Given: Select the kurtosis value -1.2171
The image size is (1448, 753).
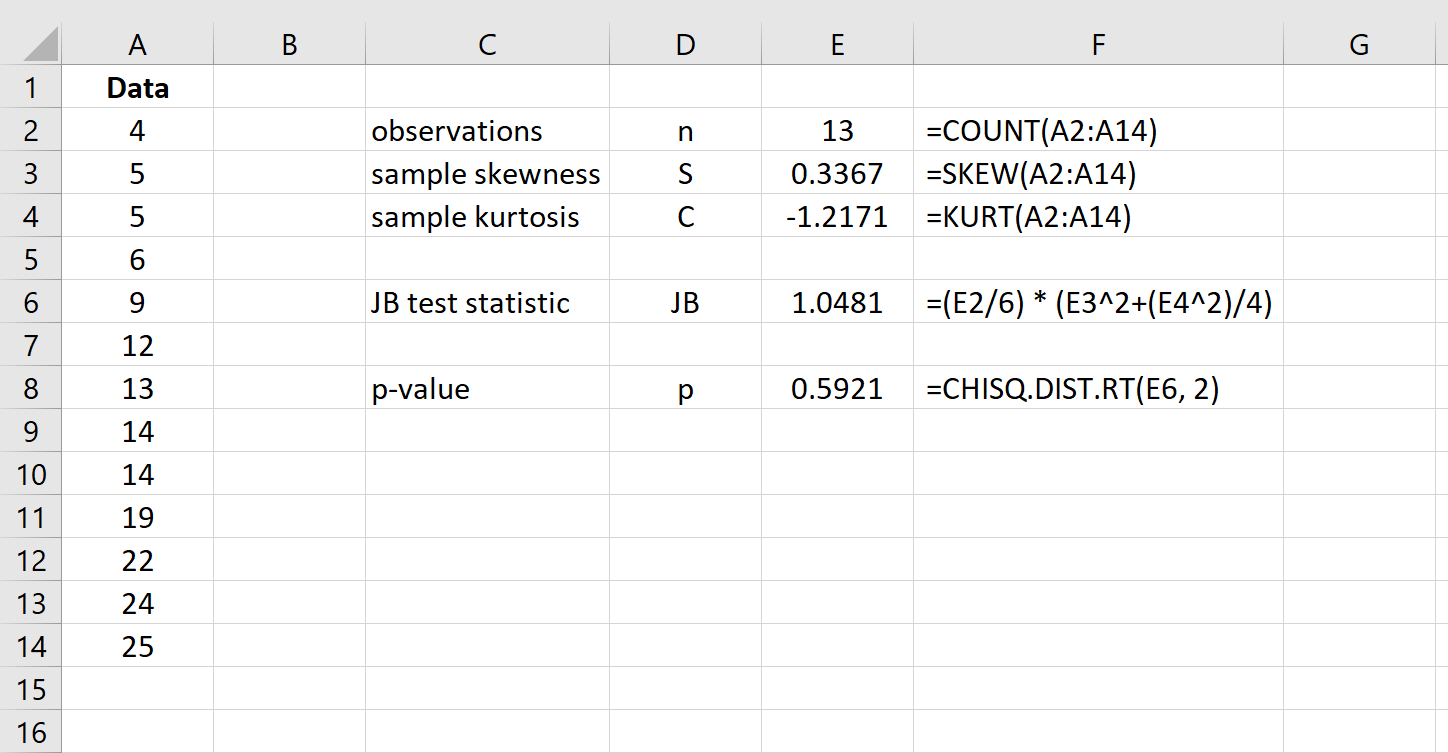Looking at the screenshot, I should pyautogui.click(x=837, y=217).
